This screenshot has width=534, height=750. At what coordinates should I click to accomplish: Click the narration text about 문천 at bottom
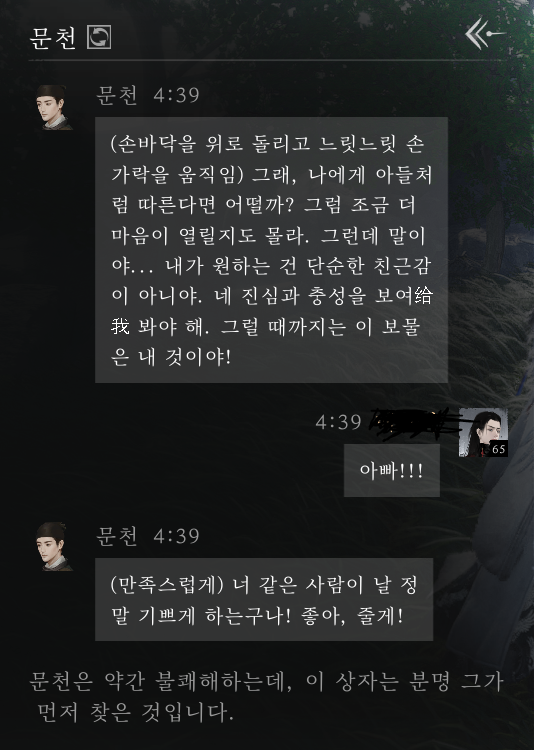266,696
